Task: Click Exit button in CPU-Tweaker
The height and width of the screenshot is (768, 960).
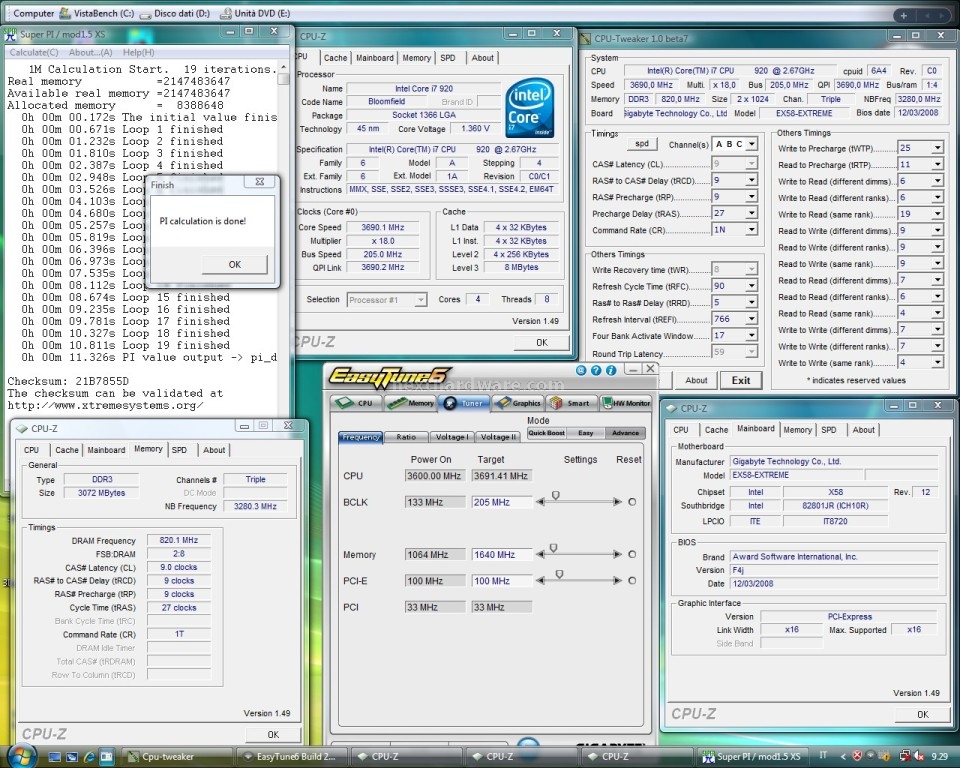Action: pos(741,380)
